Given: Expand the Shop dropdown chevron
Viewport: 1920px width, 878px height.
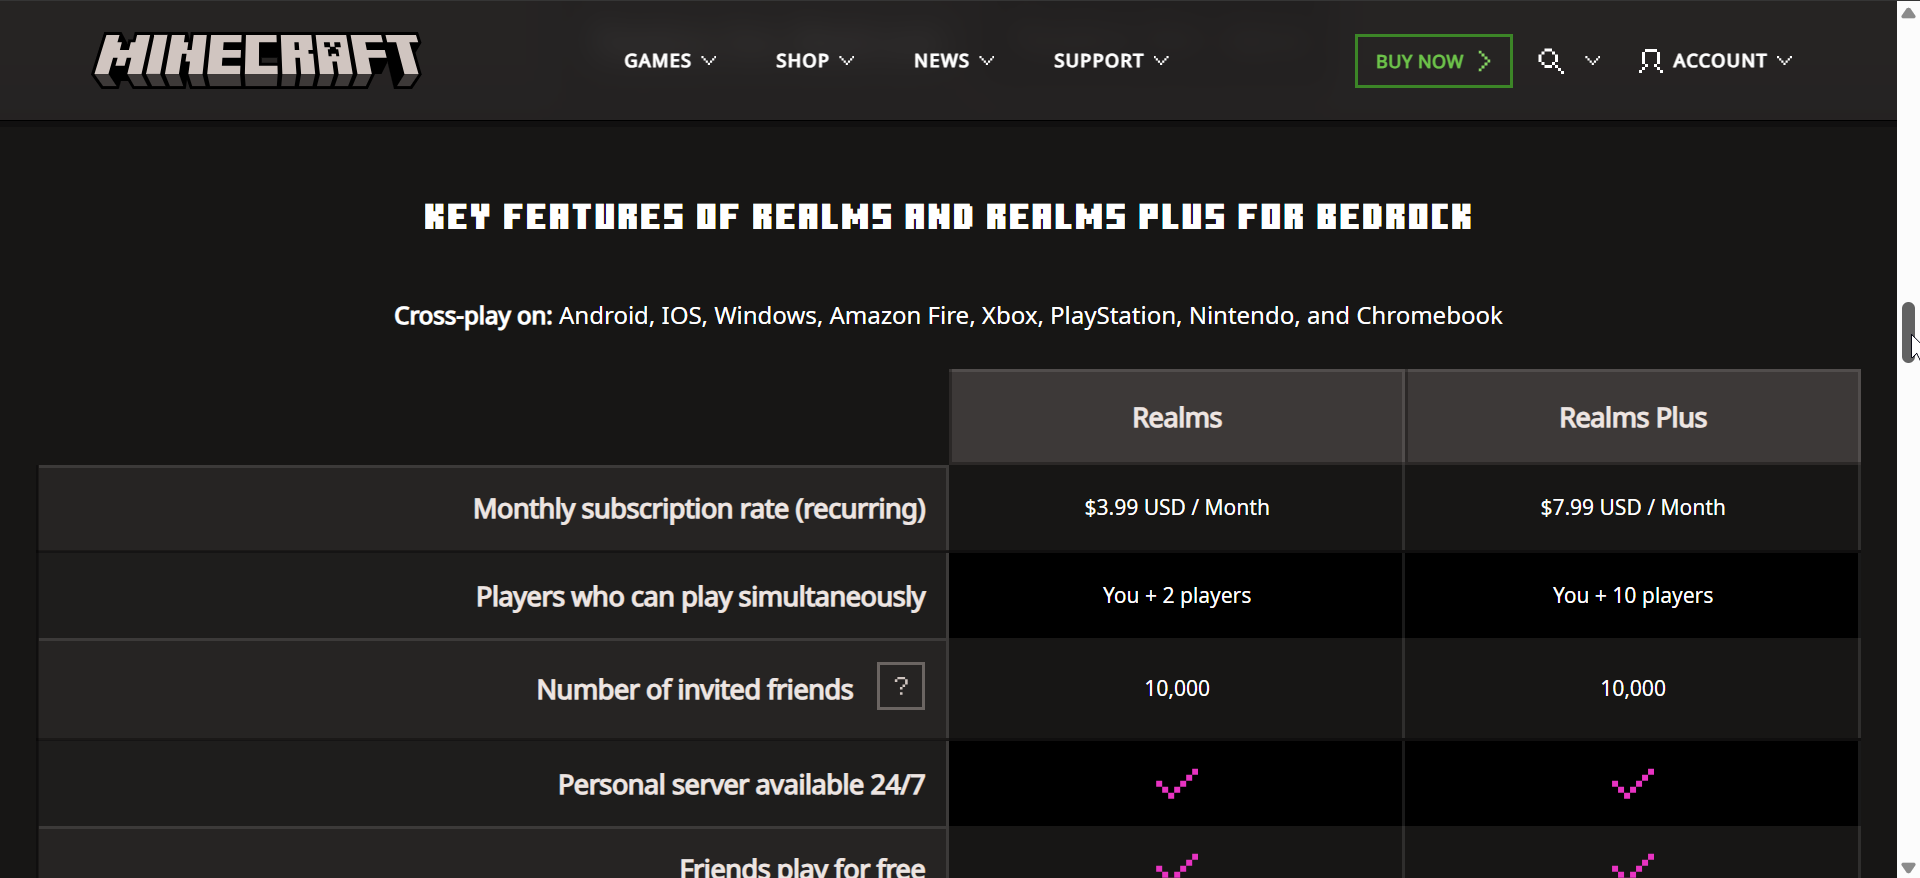Looking at the screenshot, I should [847, 61].
